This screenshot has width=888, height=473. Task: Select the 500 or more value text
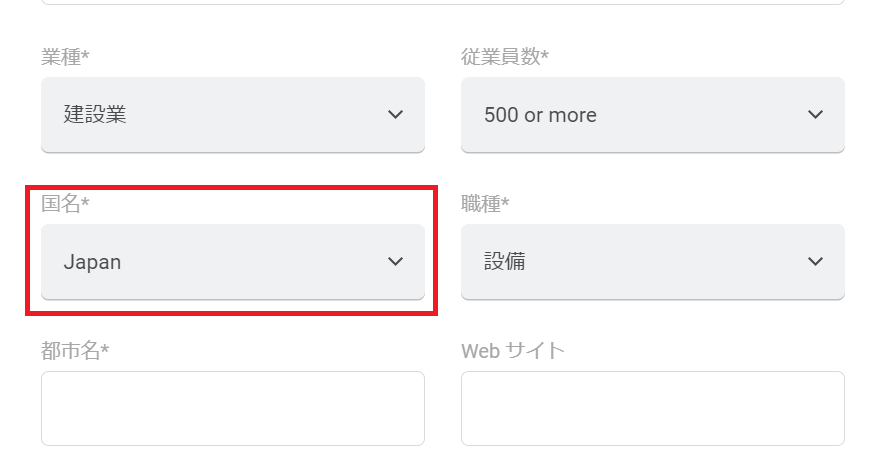(540, 115)
